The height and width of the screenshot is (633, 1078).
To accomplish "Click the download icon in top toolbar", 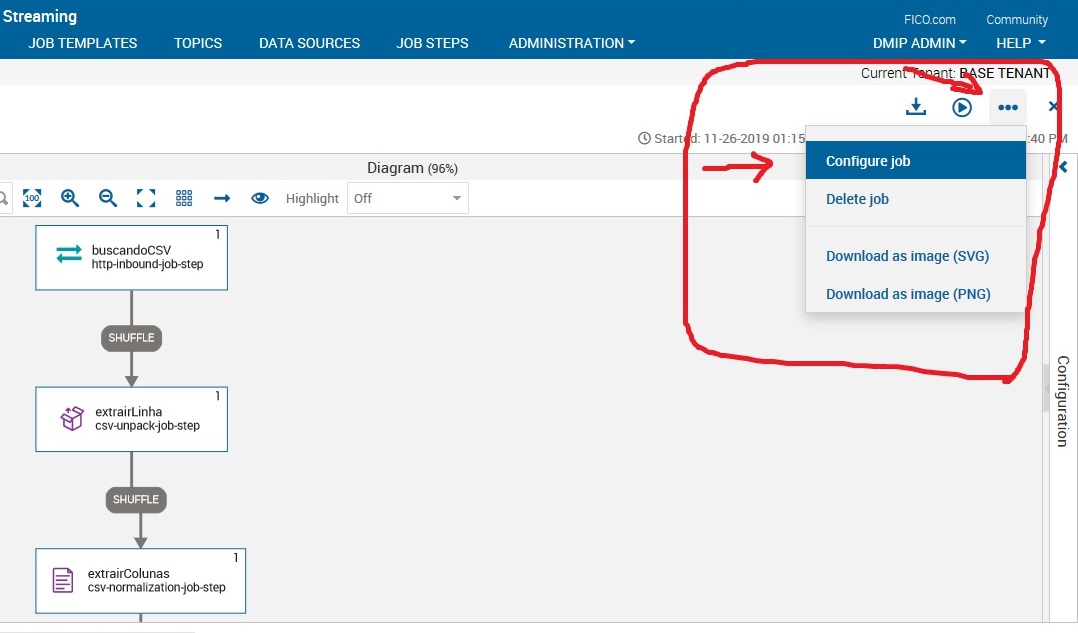I will 916,107.
